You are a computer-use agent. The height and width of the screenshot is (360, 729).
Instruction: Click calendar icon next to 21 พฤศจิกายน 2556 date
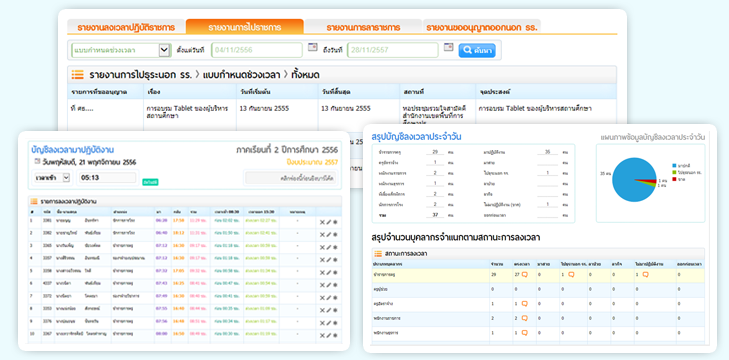[38, 162]
